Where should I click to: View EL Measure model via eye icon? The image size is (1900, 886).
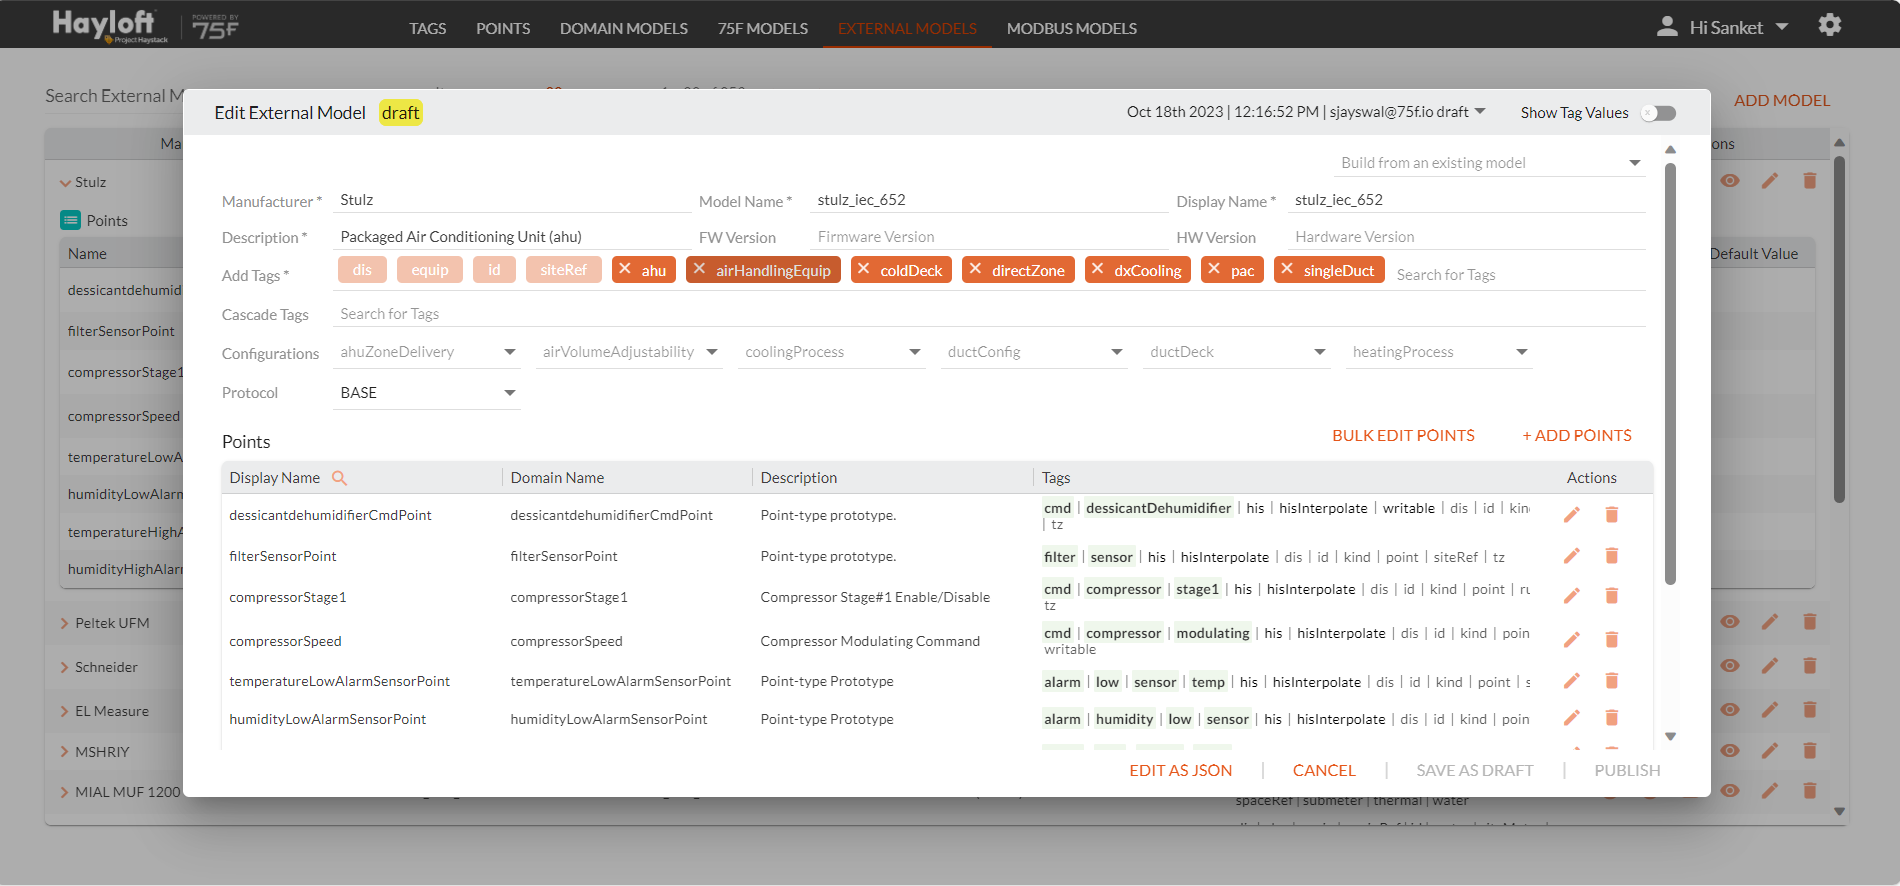pyautogui.click(x=1730, y=710)
